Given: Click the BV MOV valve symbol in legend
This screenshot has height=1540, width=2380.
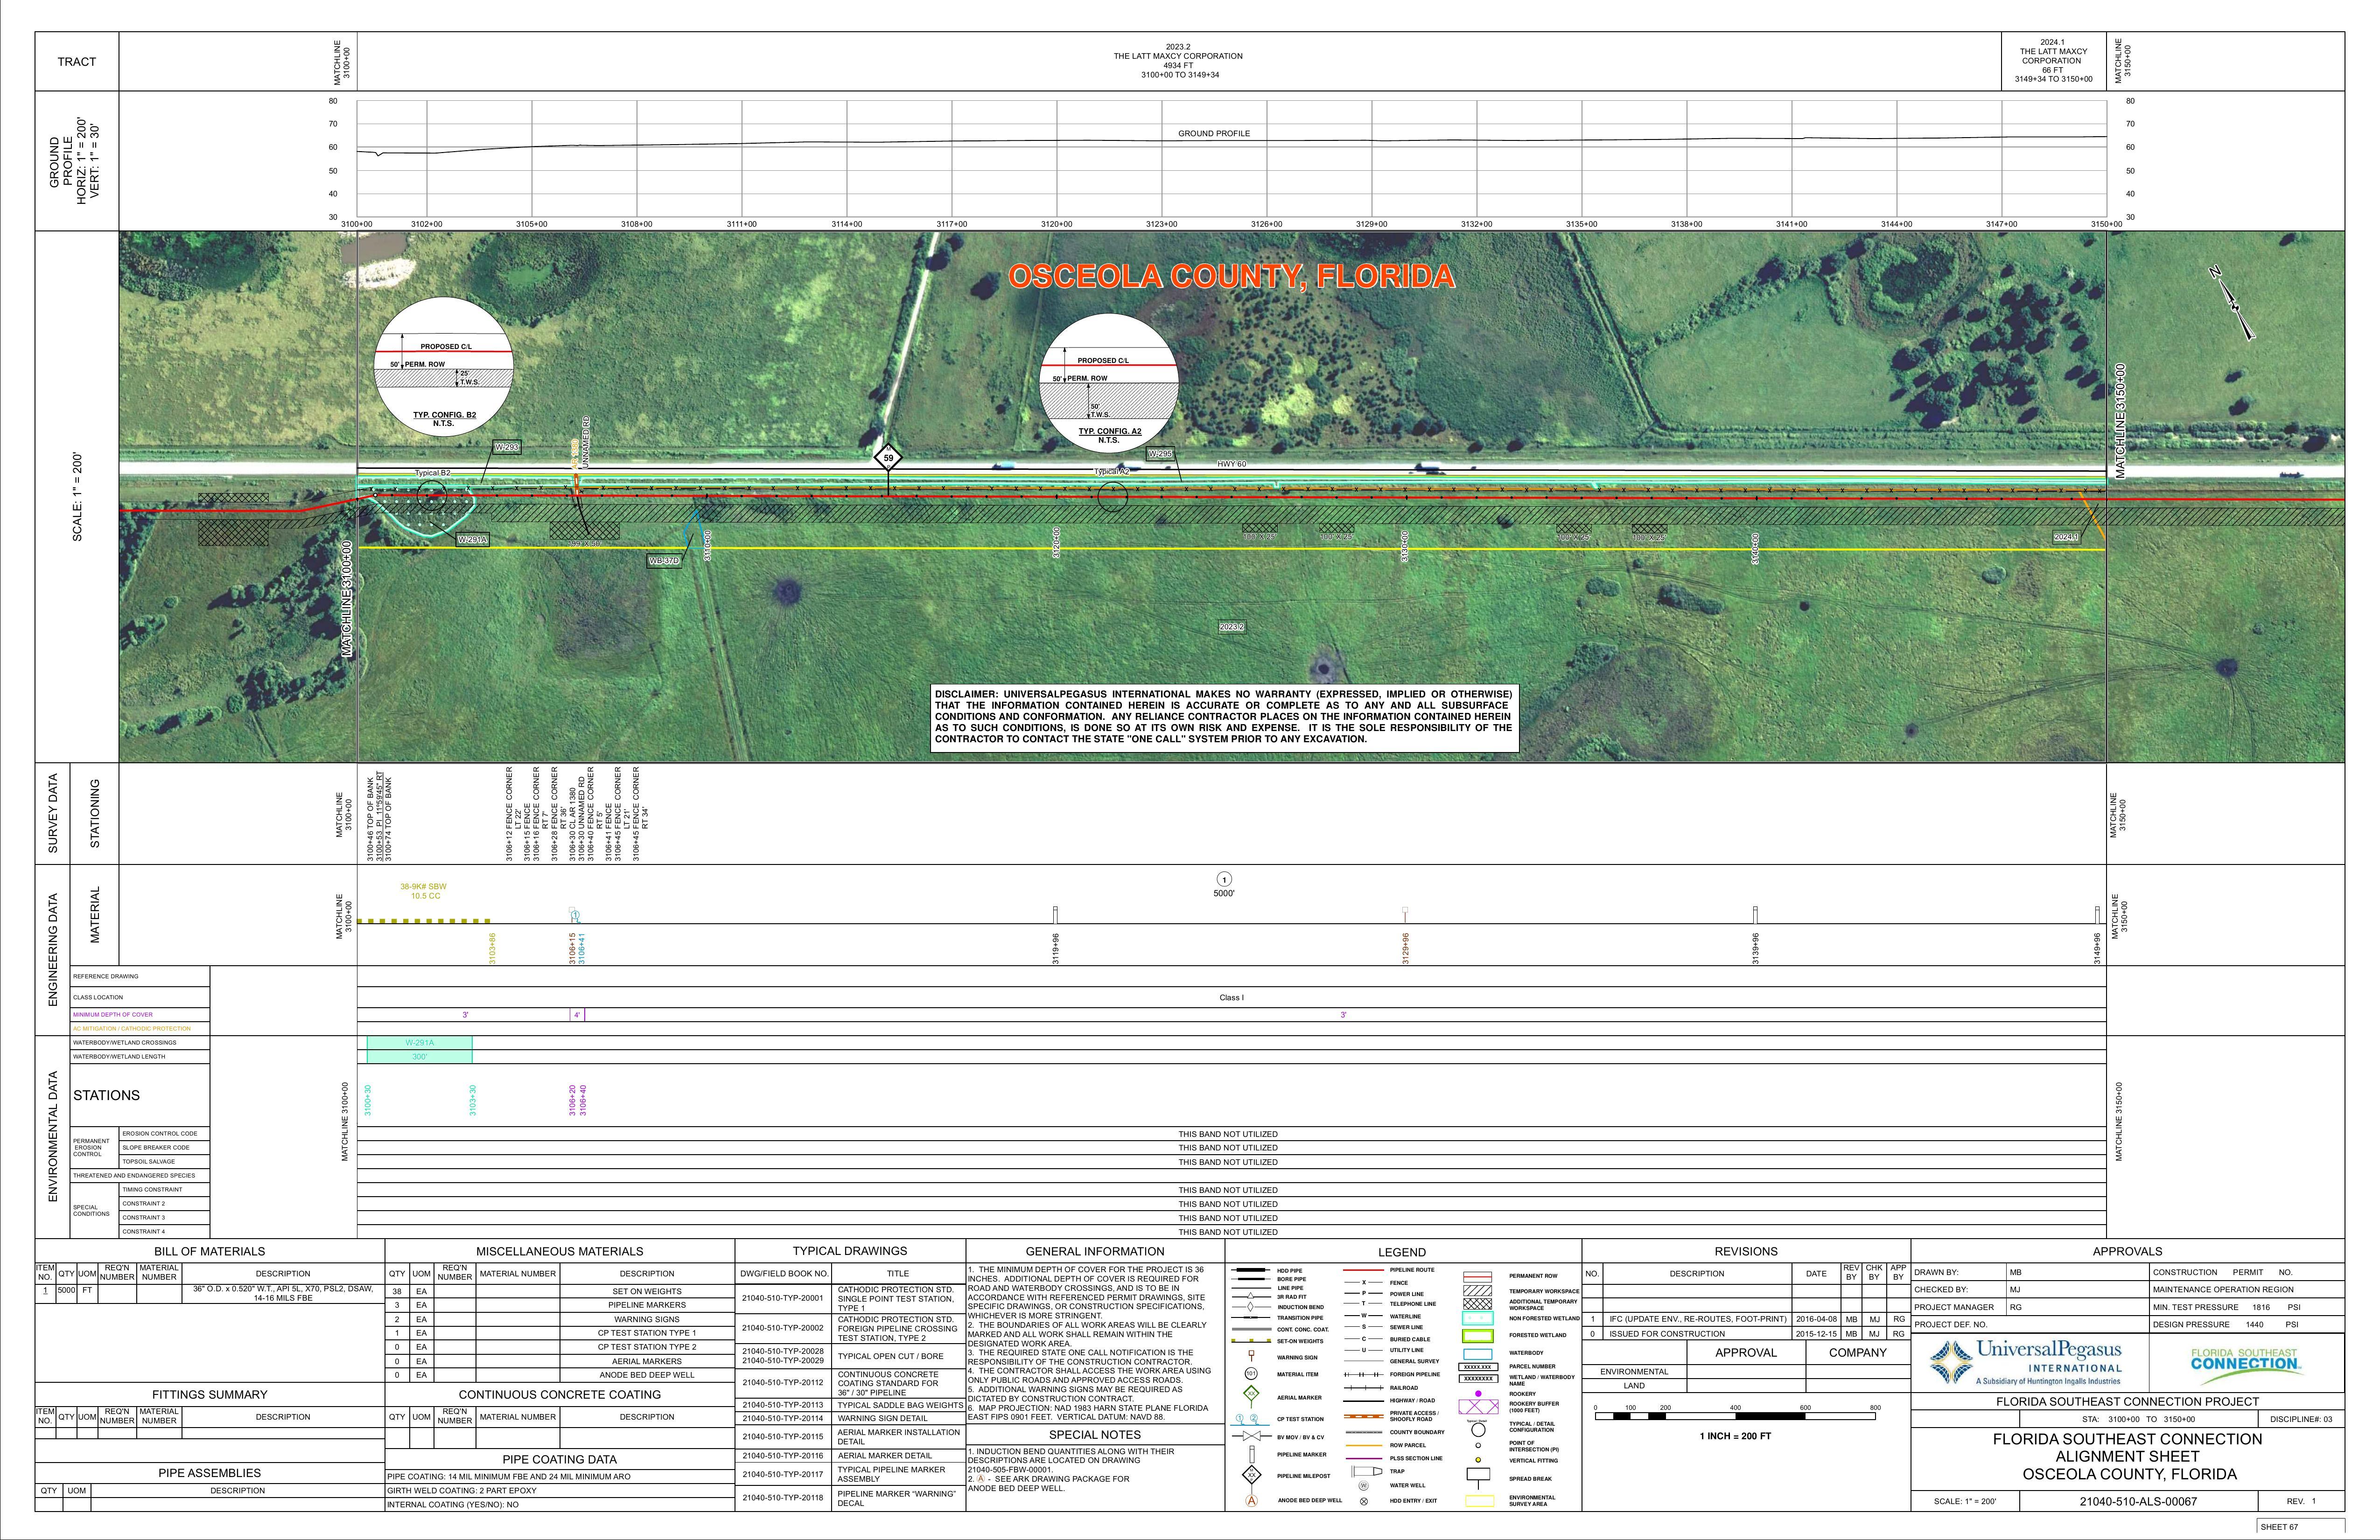Looking at the screenshot, I should pyautogui.click(x=1252, y=1436).
